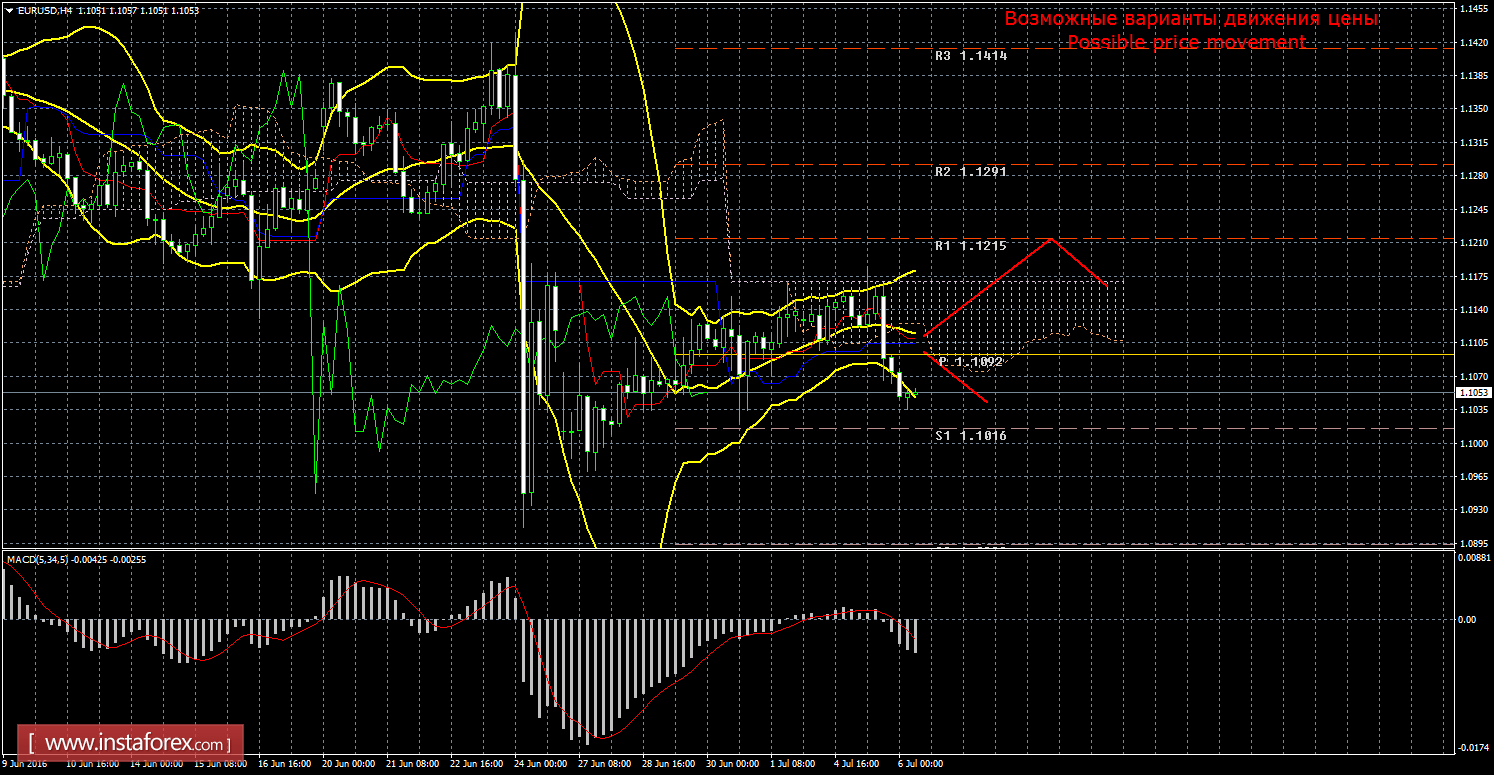1494x775 pixels.
Task: Click the 20 Jun 00:00 time label
Action: (x=347, y=763)
